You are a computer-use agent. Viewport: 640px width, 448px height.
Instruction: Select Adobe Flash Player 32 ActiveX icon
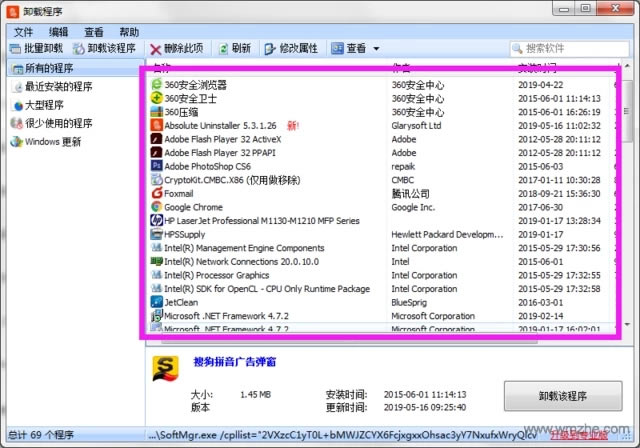[157, 139]
